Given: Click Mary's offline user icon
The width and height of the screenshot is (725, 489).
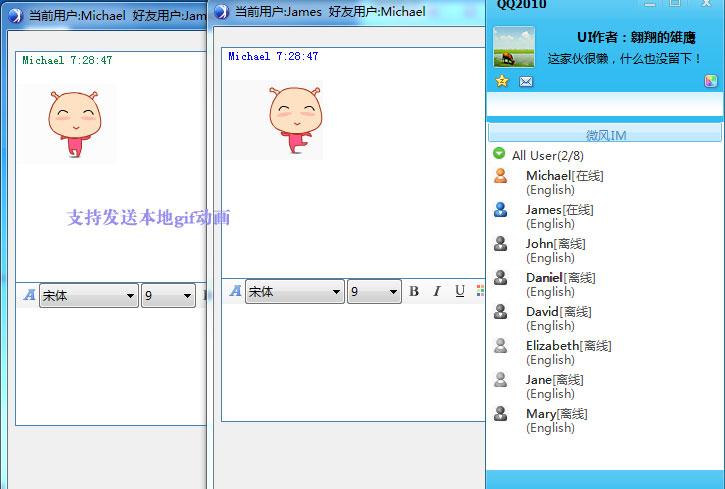Looking at the screenshot, I should 500,414.
